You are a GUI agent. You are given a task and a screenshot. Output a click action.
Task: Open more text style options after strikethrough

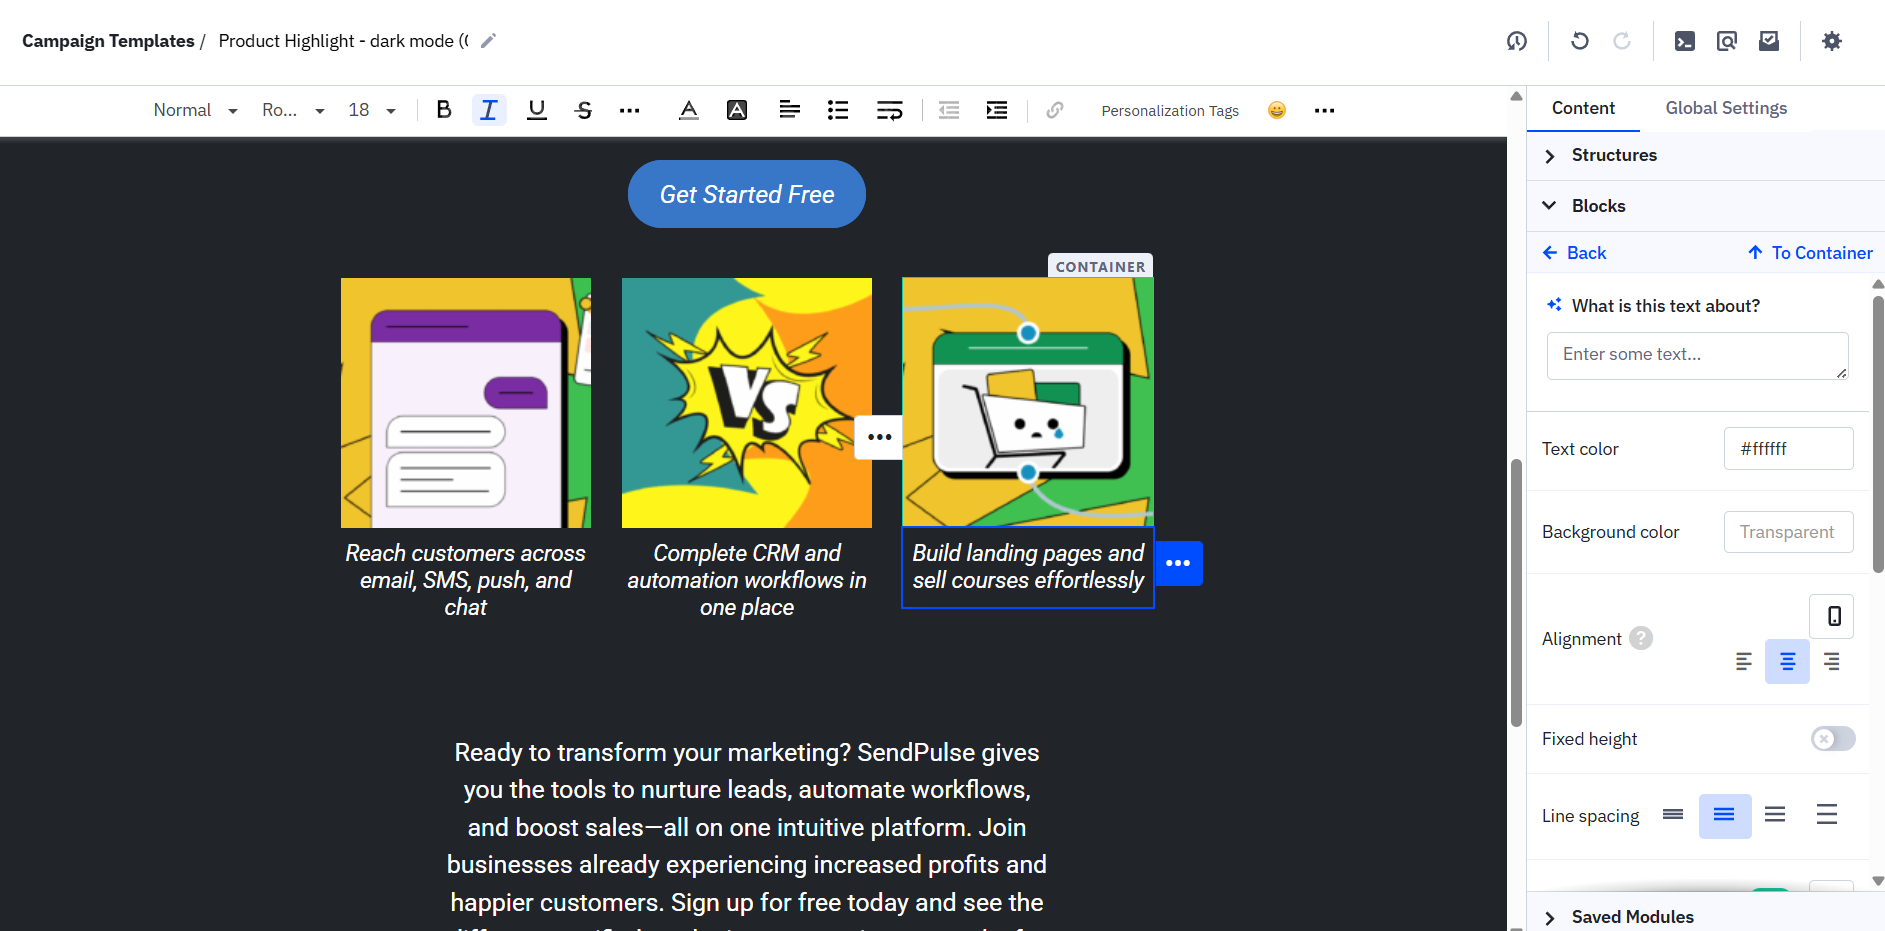pos(629,110)
